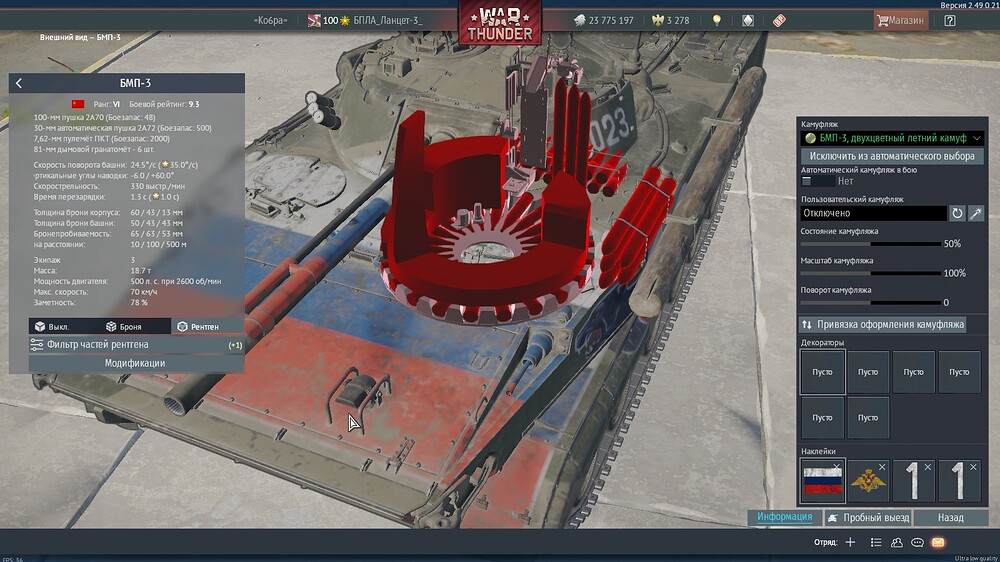Go back using the arrow beside БМП-3
This screenshot has height=562, width=1000.
(19, 83)
